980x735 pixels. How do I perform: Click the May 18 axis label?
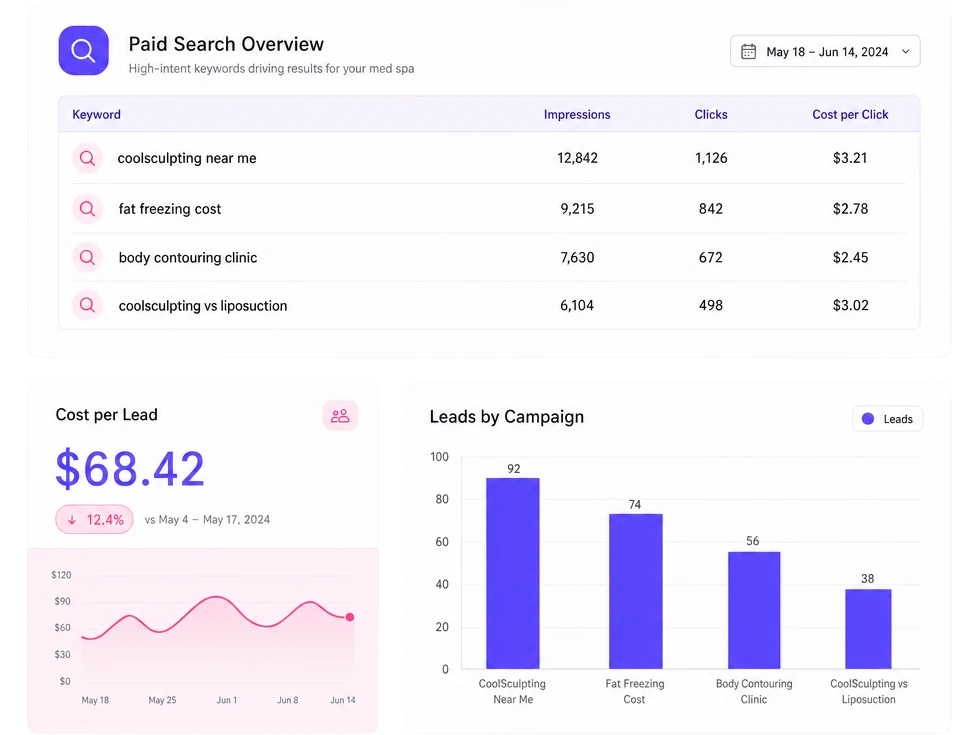pyautogui.click(x=95, y=700)
